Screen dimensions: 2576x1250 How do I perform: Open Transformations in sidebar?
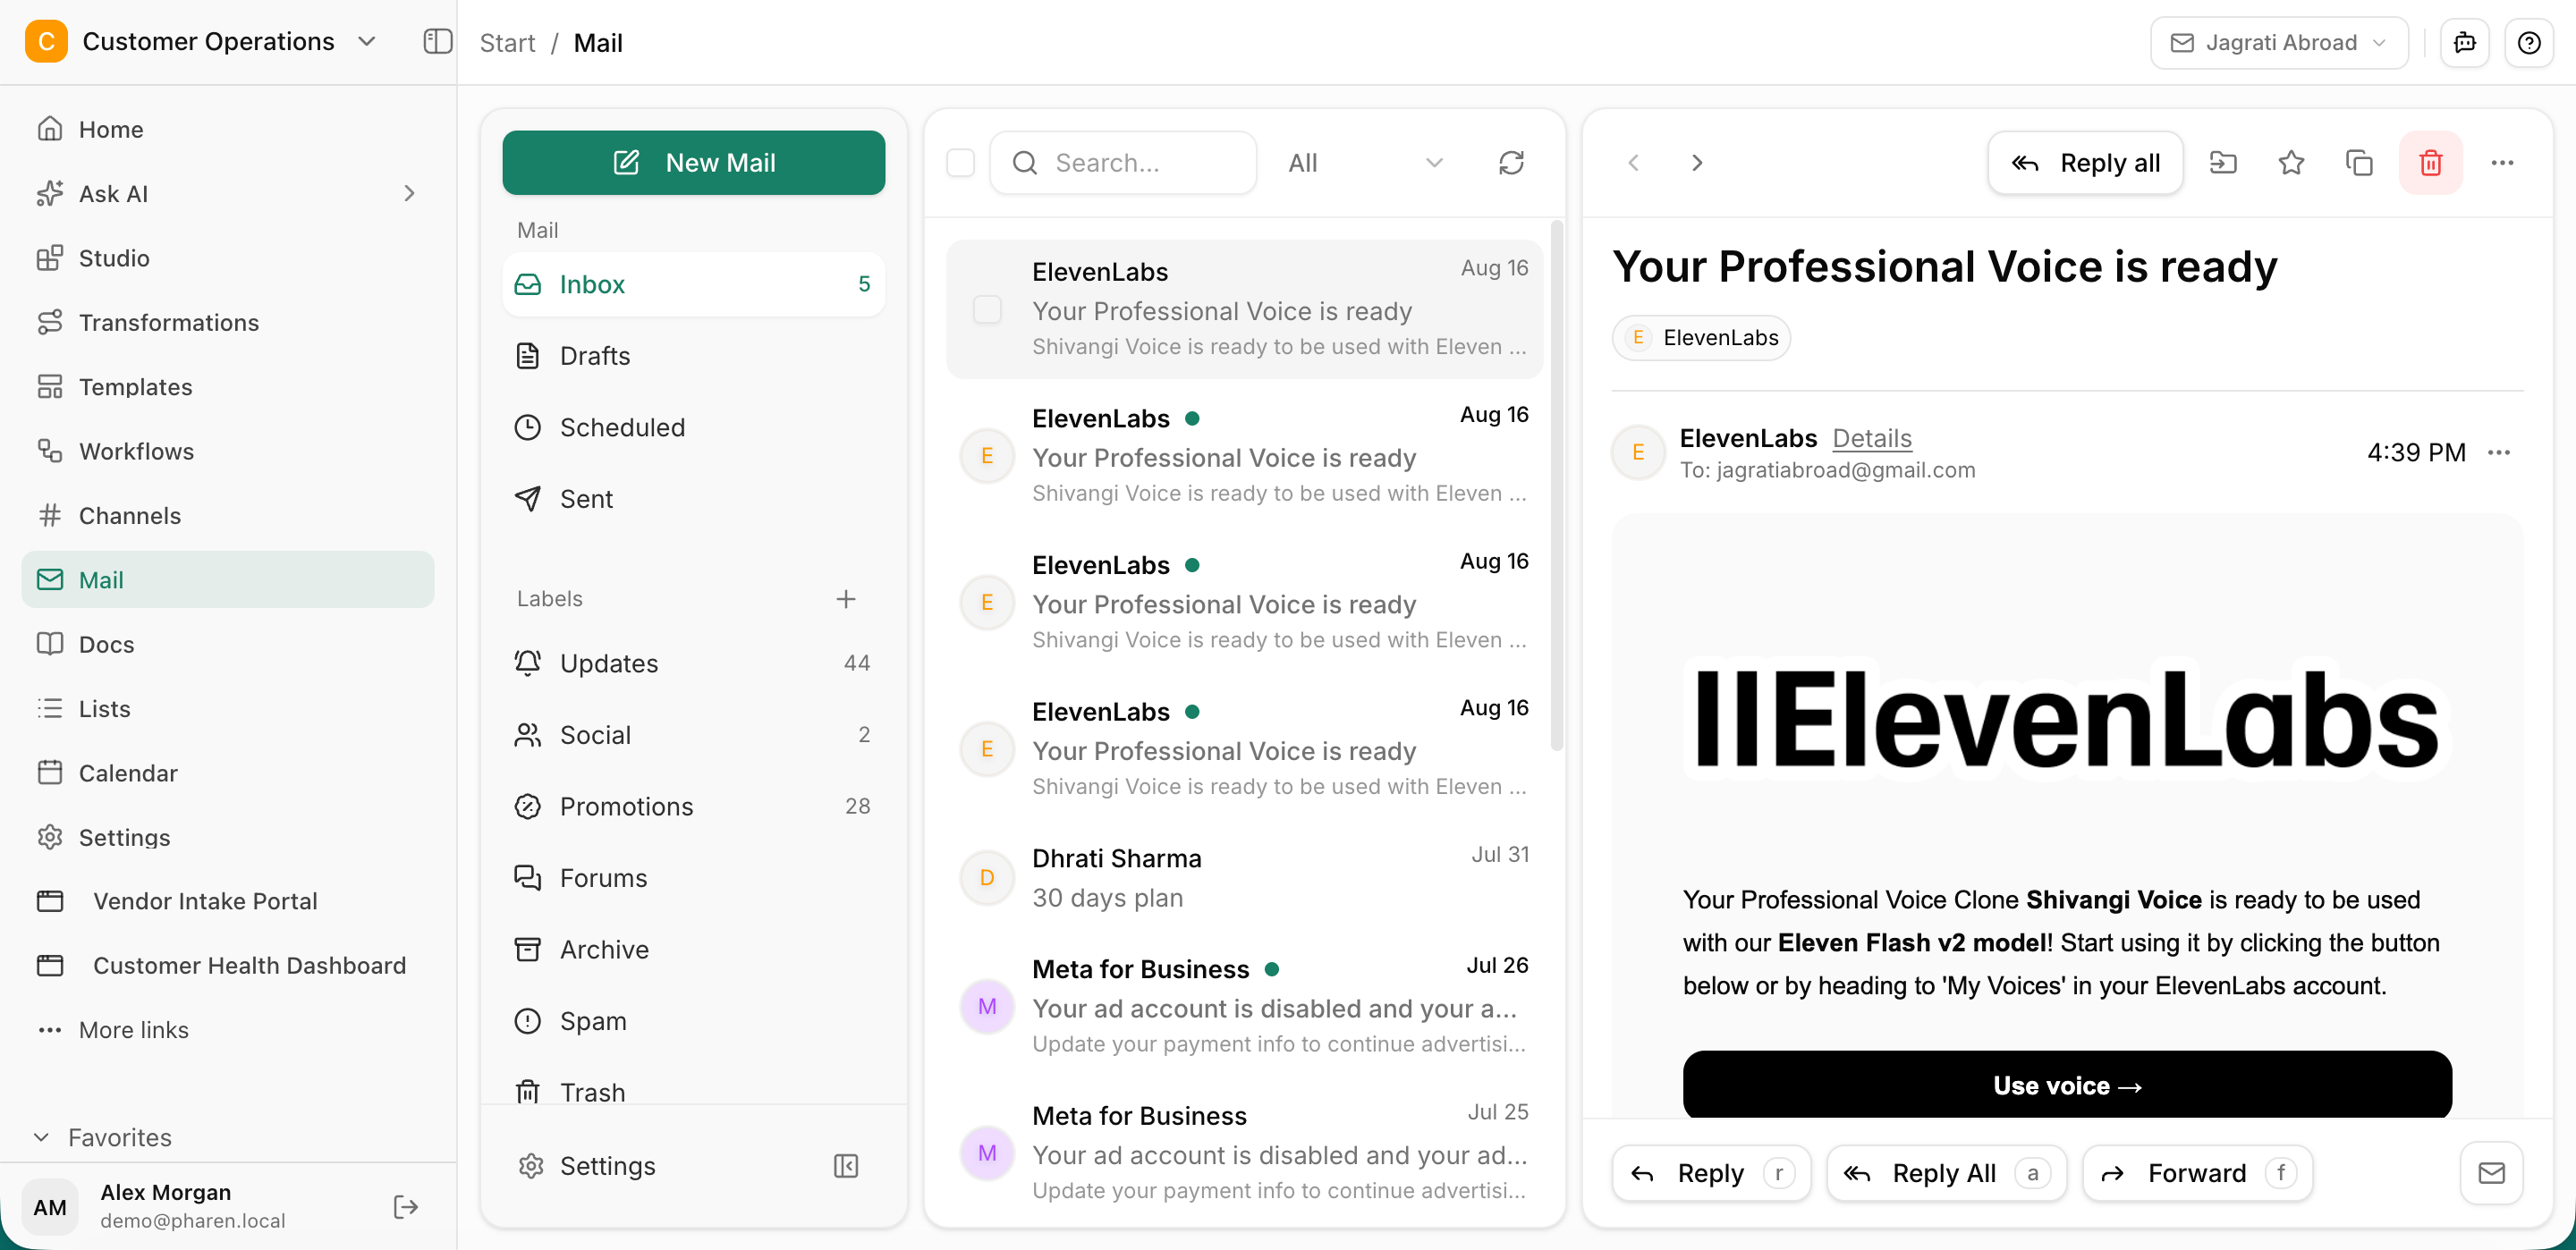[x=228, y=322]
